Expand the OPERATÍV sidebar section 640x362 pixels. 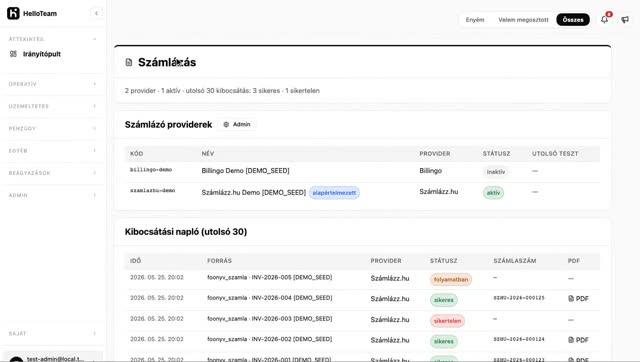coord(53,84)
